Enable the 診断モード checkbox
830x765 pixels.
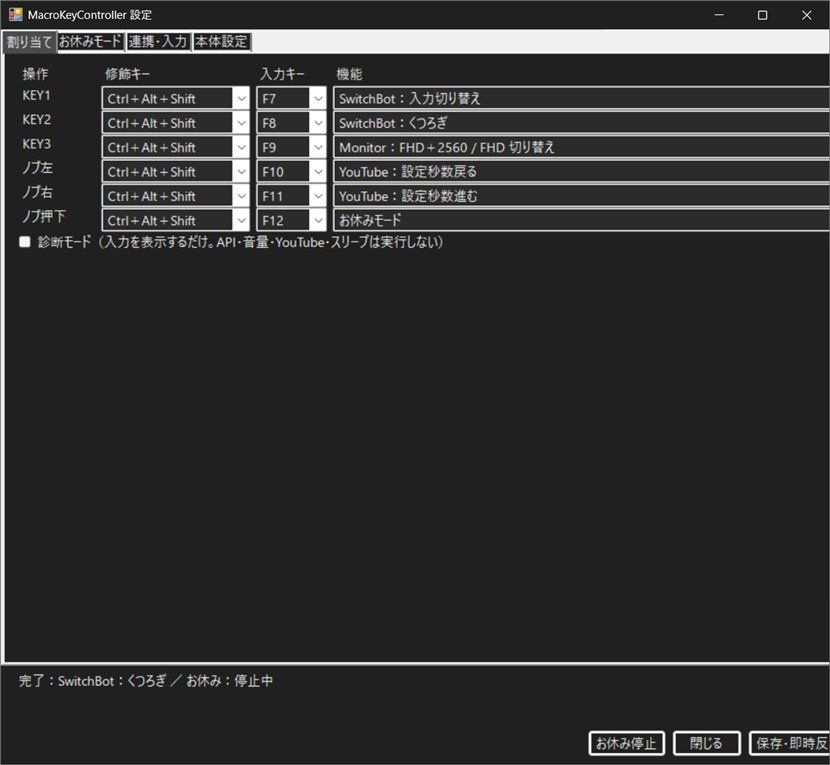pos(24,242)
